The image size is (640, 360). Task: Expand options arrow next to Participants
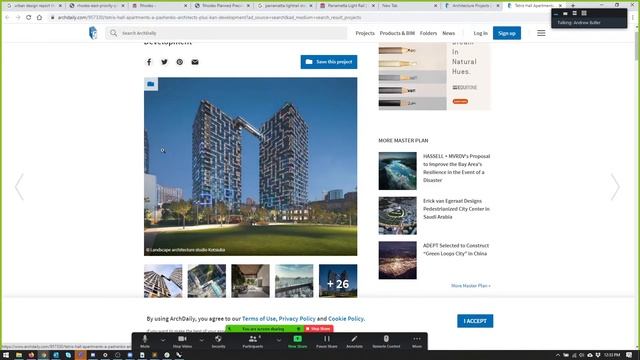tap(278, 340)
